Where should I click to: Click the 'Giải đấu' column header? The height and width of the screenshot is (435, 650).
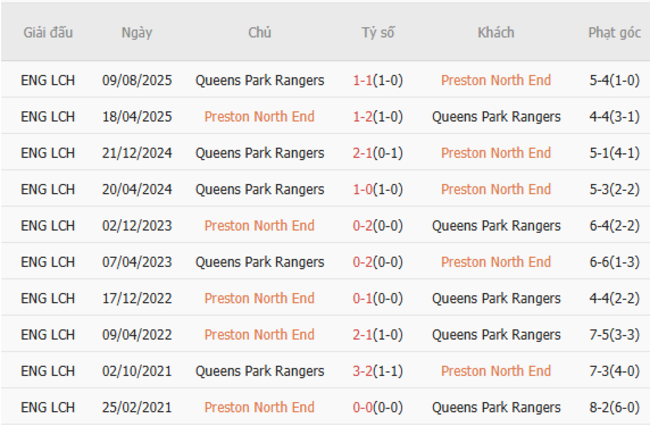click(48, 32)
